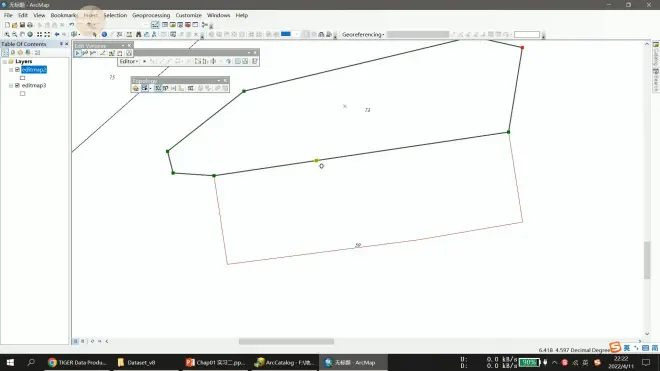
Task: Open the Geoprocessing menu
Action: [151, 15]
